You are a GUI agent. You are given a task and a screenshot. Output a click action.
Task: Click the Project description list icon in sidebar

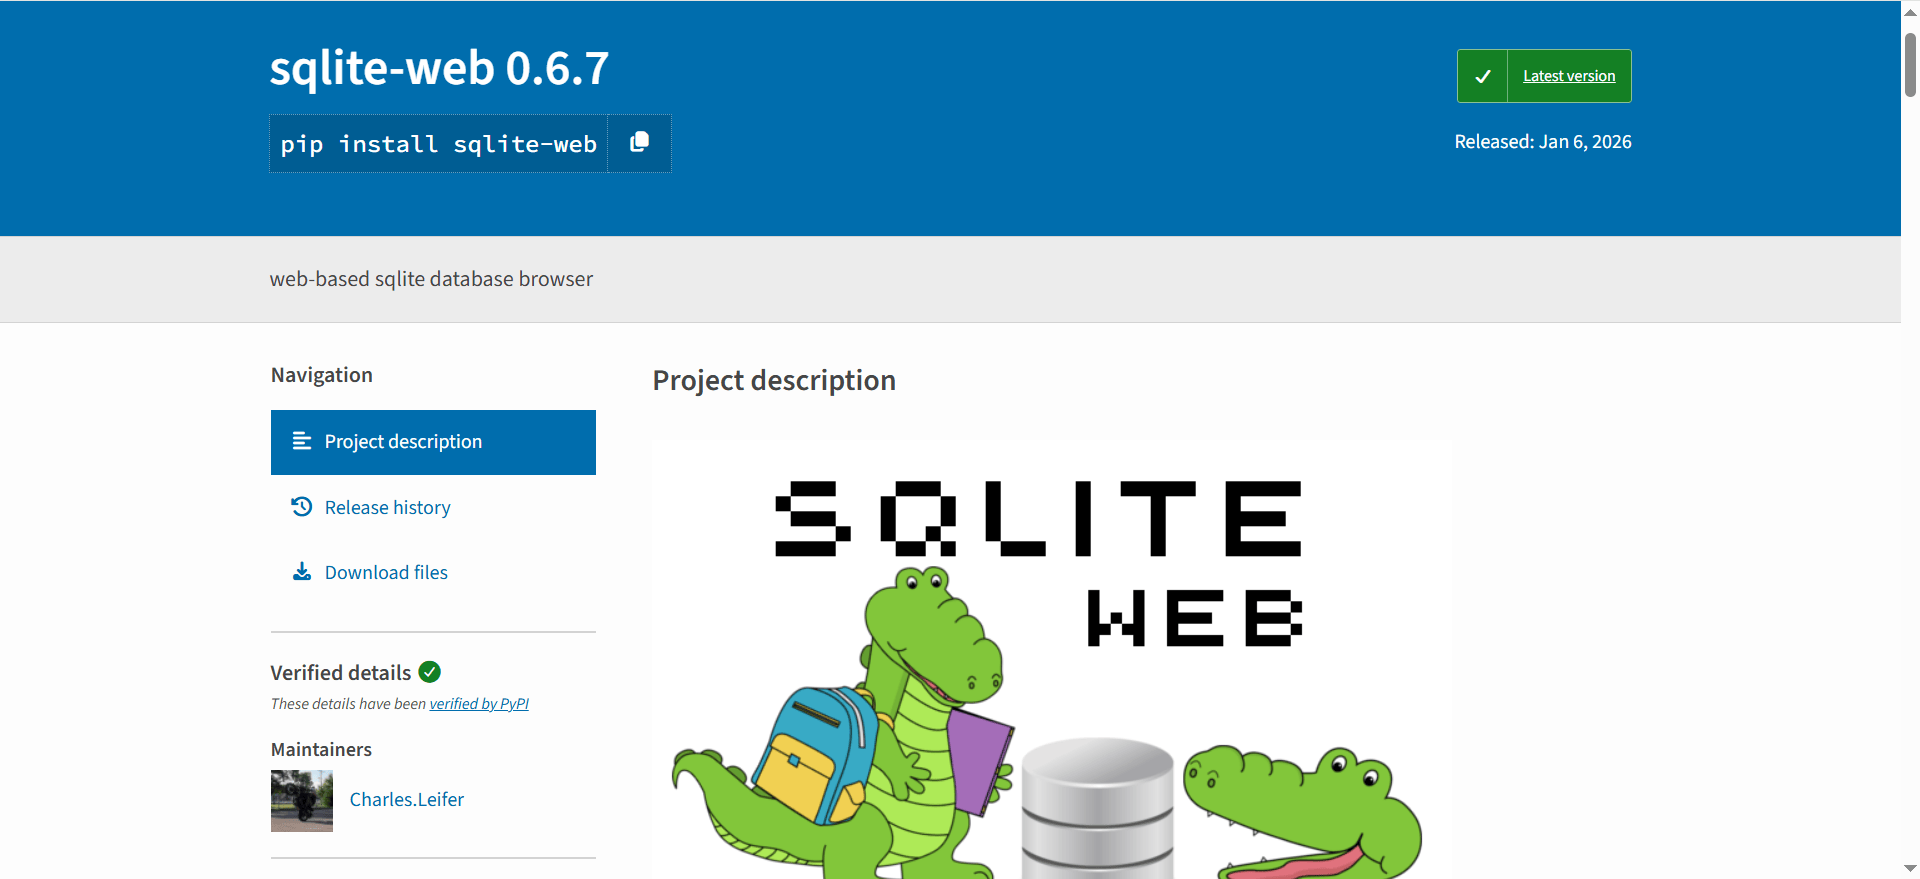pos(301,441)
